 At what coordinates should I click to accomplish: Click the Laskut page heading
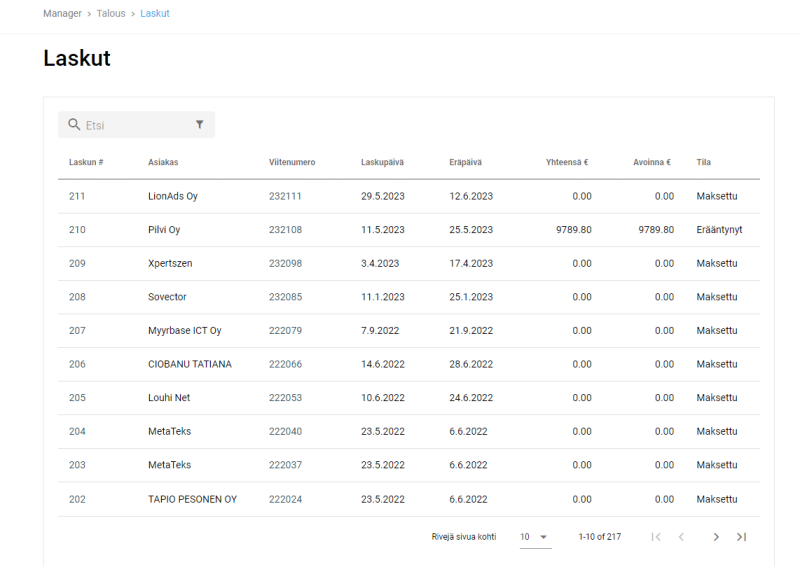coord(77,58)
